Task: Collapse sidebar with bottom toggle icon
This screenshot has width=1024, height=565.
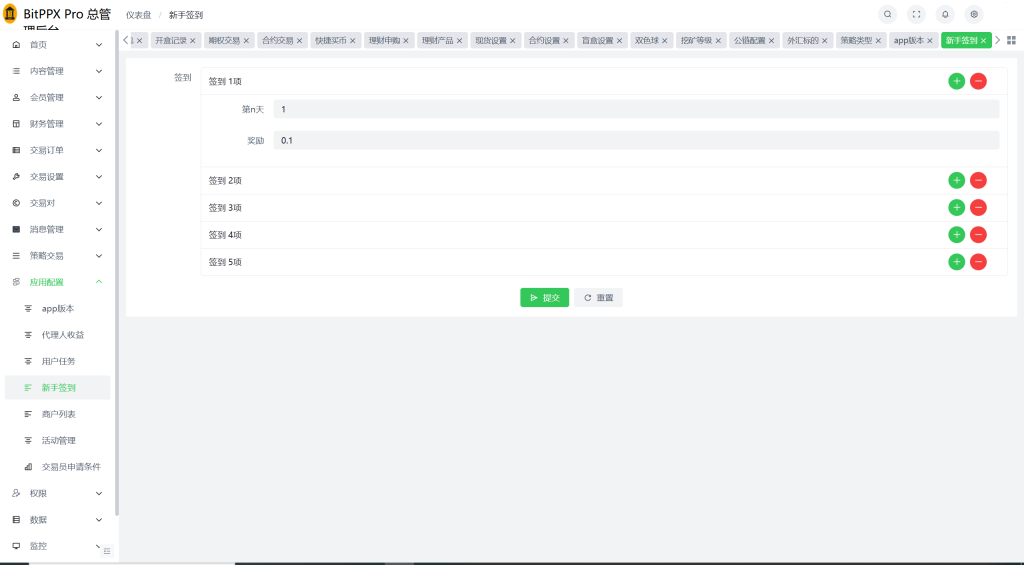Action: (107, 551)
